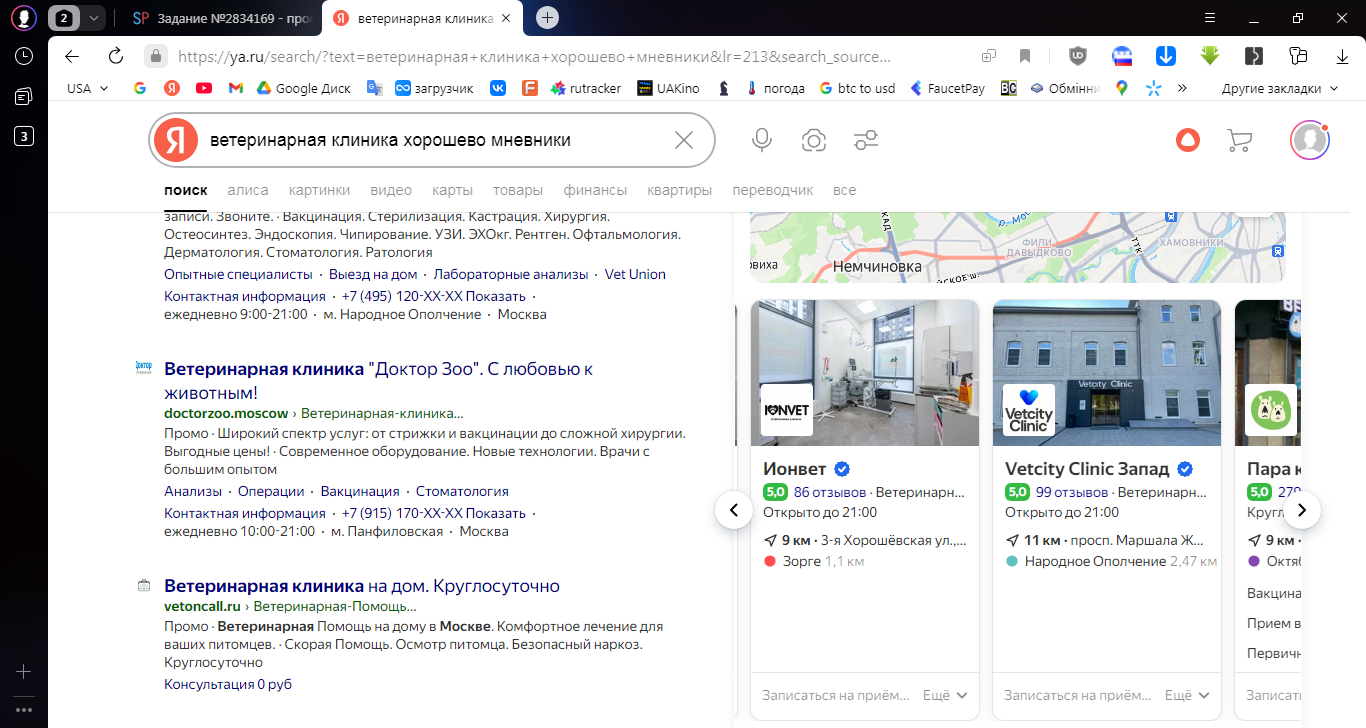The height and width of the screenshot is (728, 1366).
Task: Open the blue downloads arrow icon
Action: pos(1166,56)
